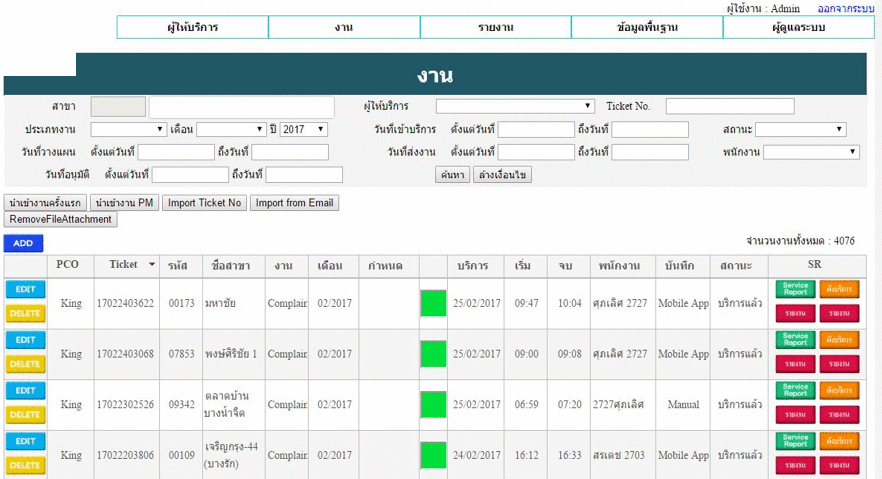The image size is (882, 479).
Task: Click DELETE for ticket 17022203806
Action: pos(26,465)
